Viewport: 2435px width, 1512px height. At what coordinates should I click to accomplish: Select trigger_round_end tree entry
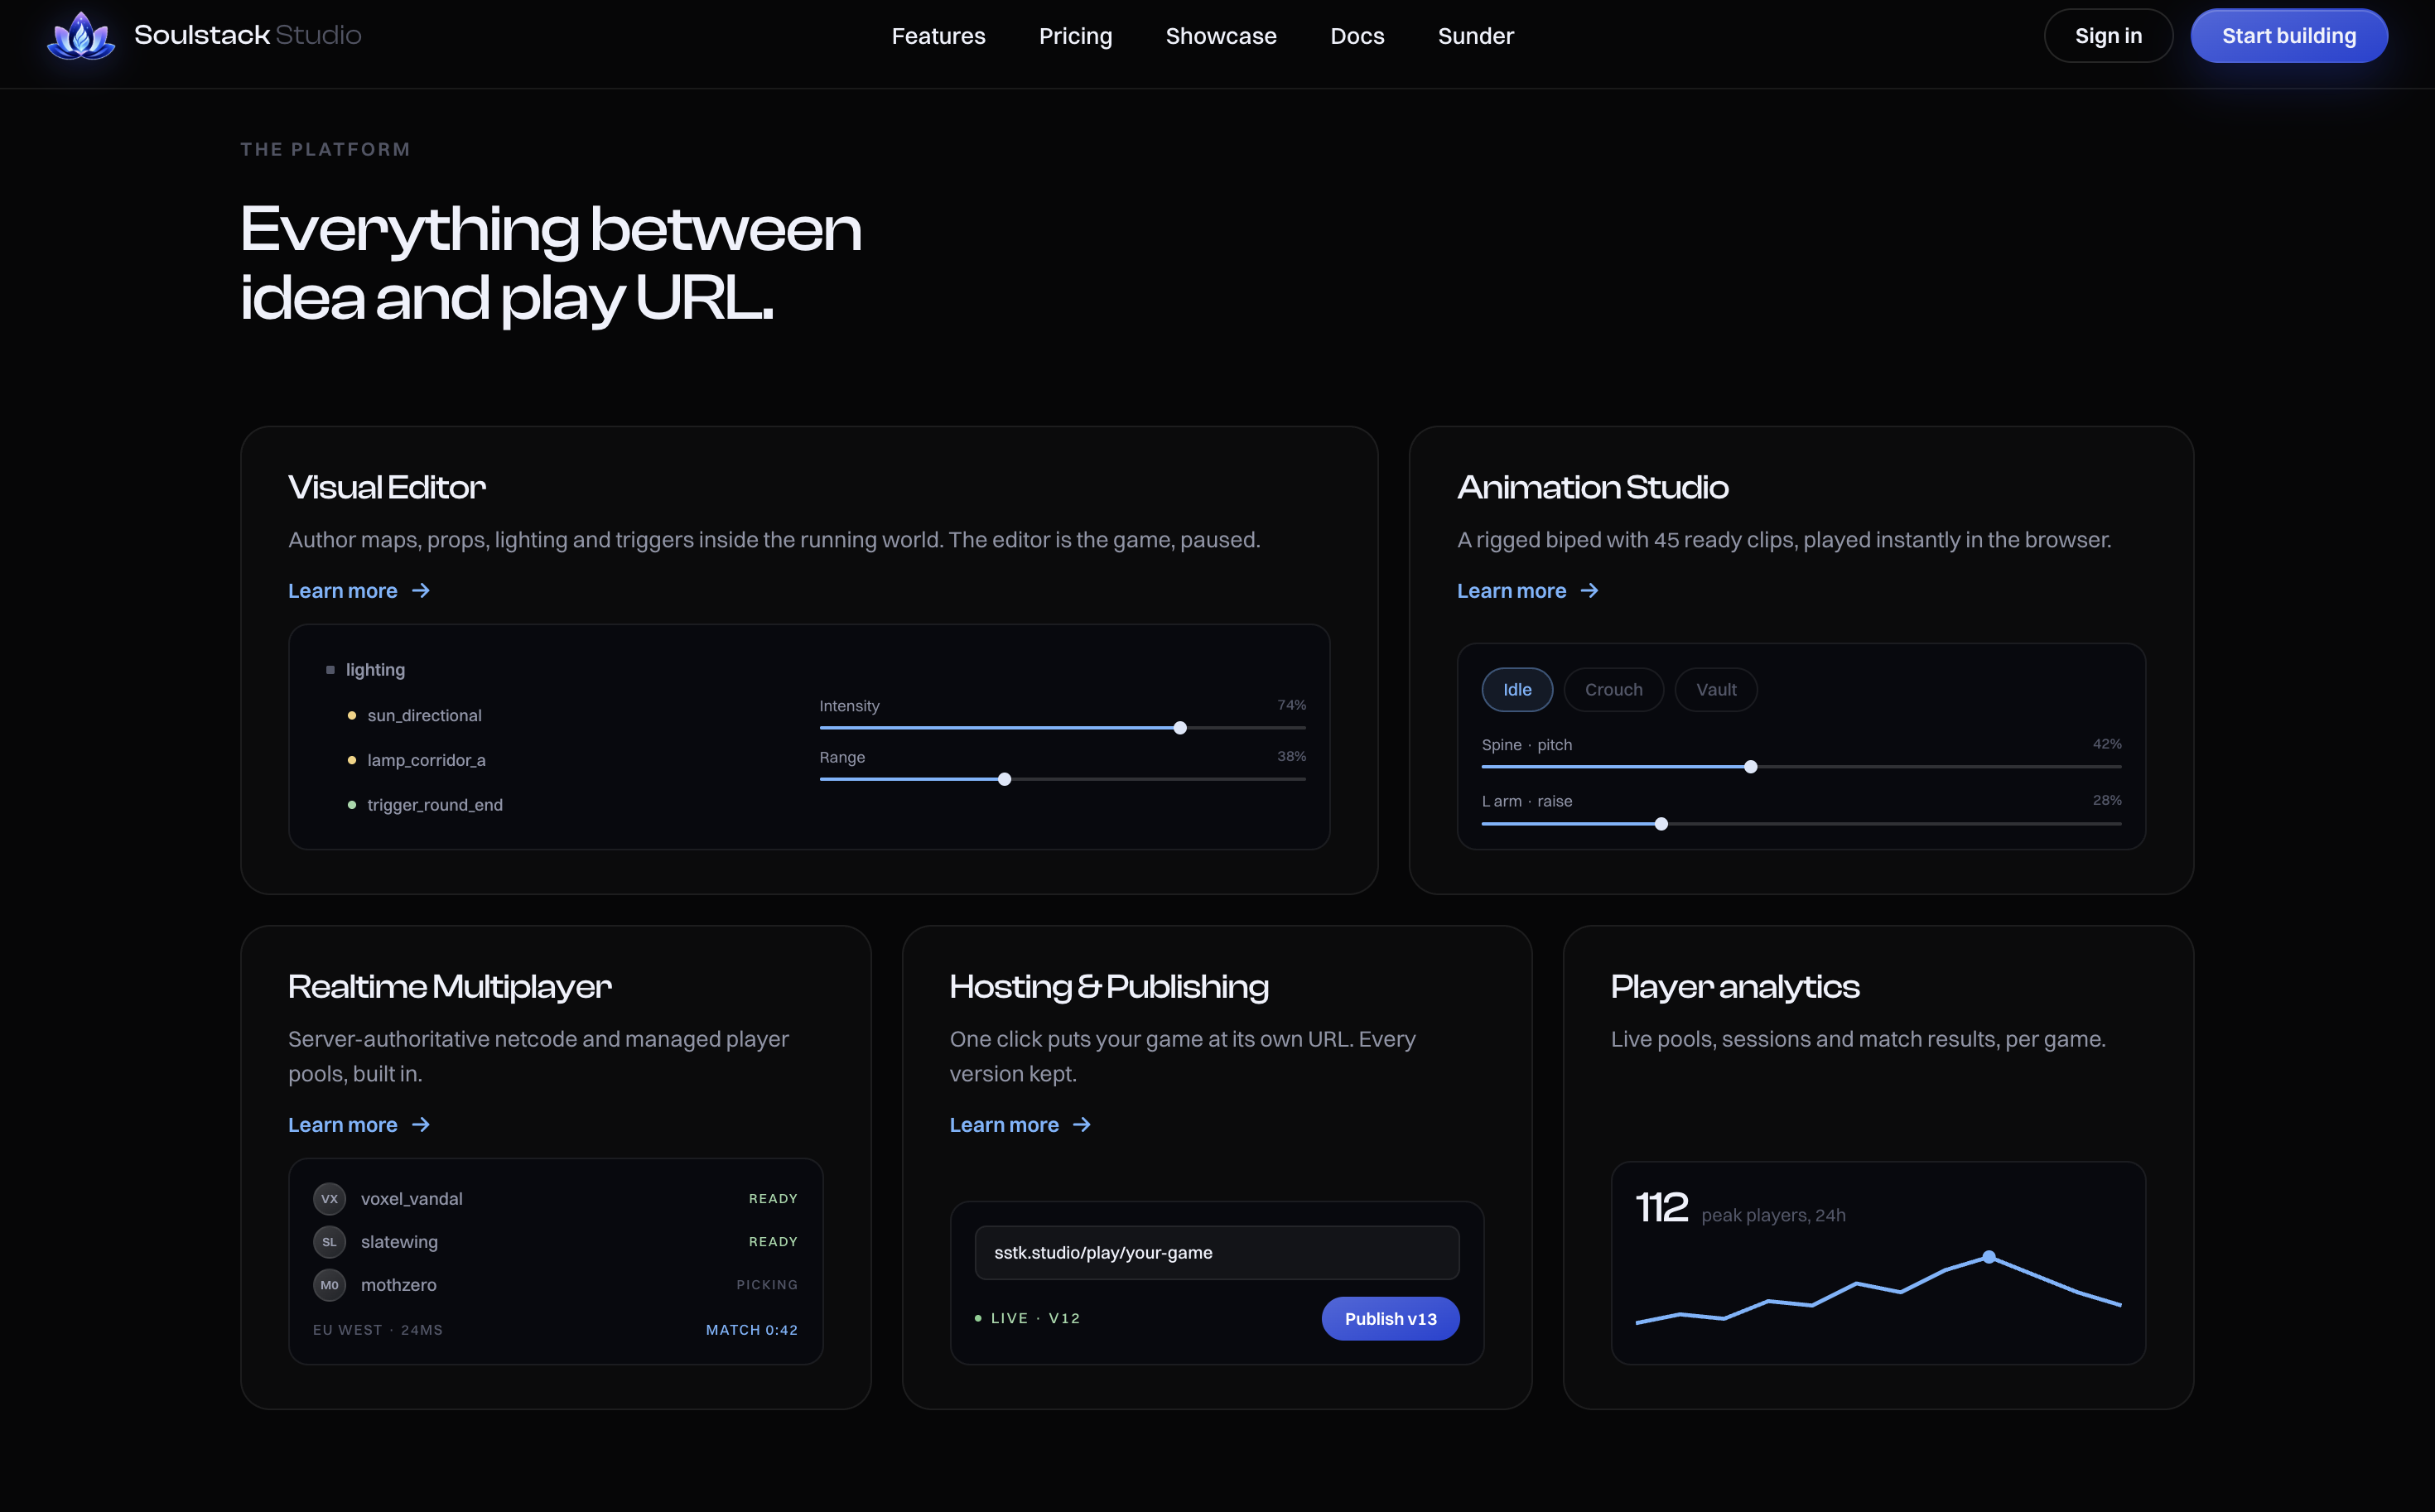pos(425,805)
